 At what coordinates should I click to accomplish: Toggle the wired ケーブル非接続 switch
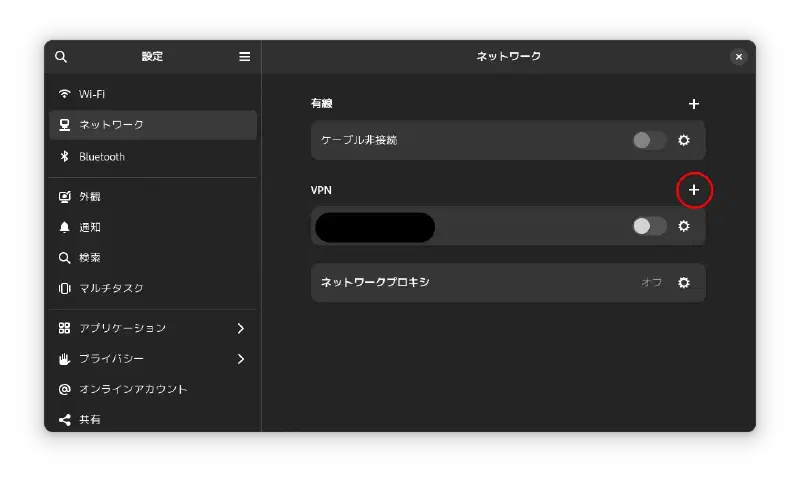pyautogui.click(x=649, y=140)
